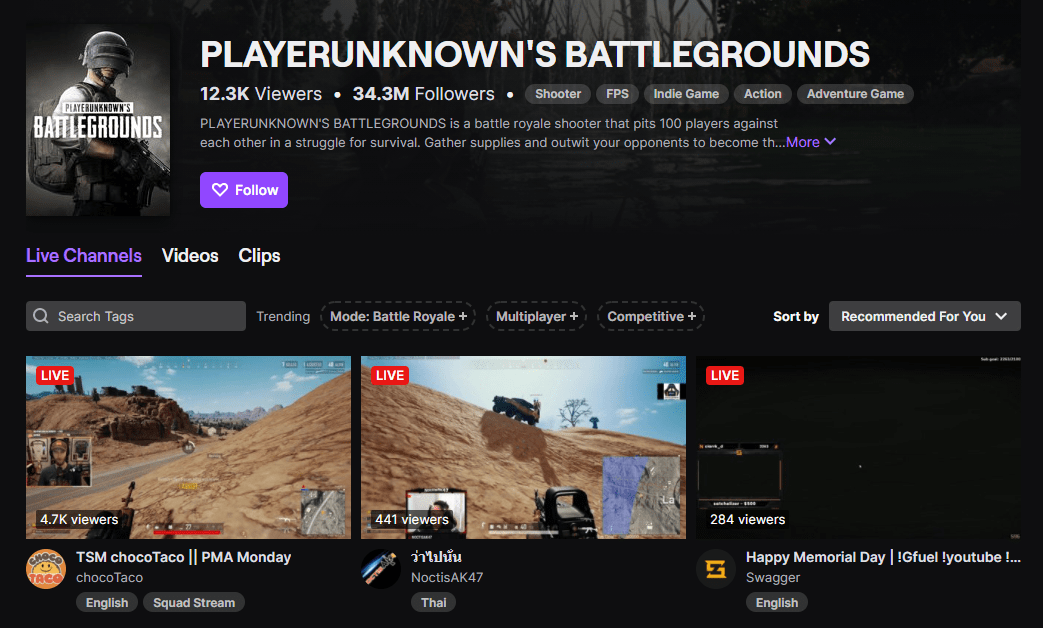Screen dimensions: 1043x628
Task: Add the Mode: Battle Royale trending tag
Action: [x=398, y=317]
